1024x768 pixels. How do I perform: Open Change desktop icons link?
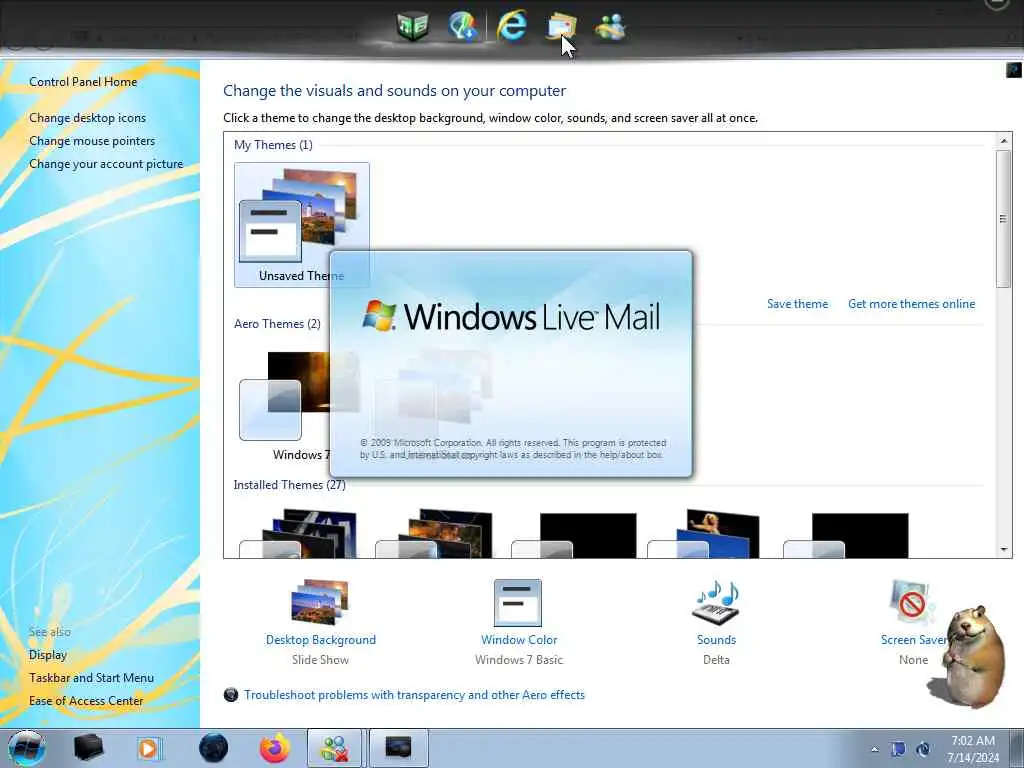[88, 118]
